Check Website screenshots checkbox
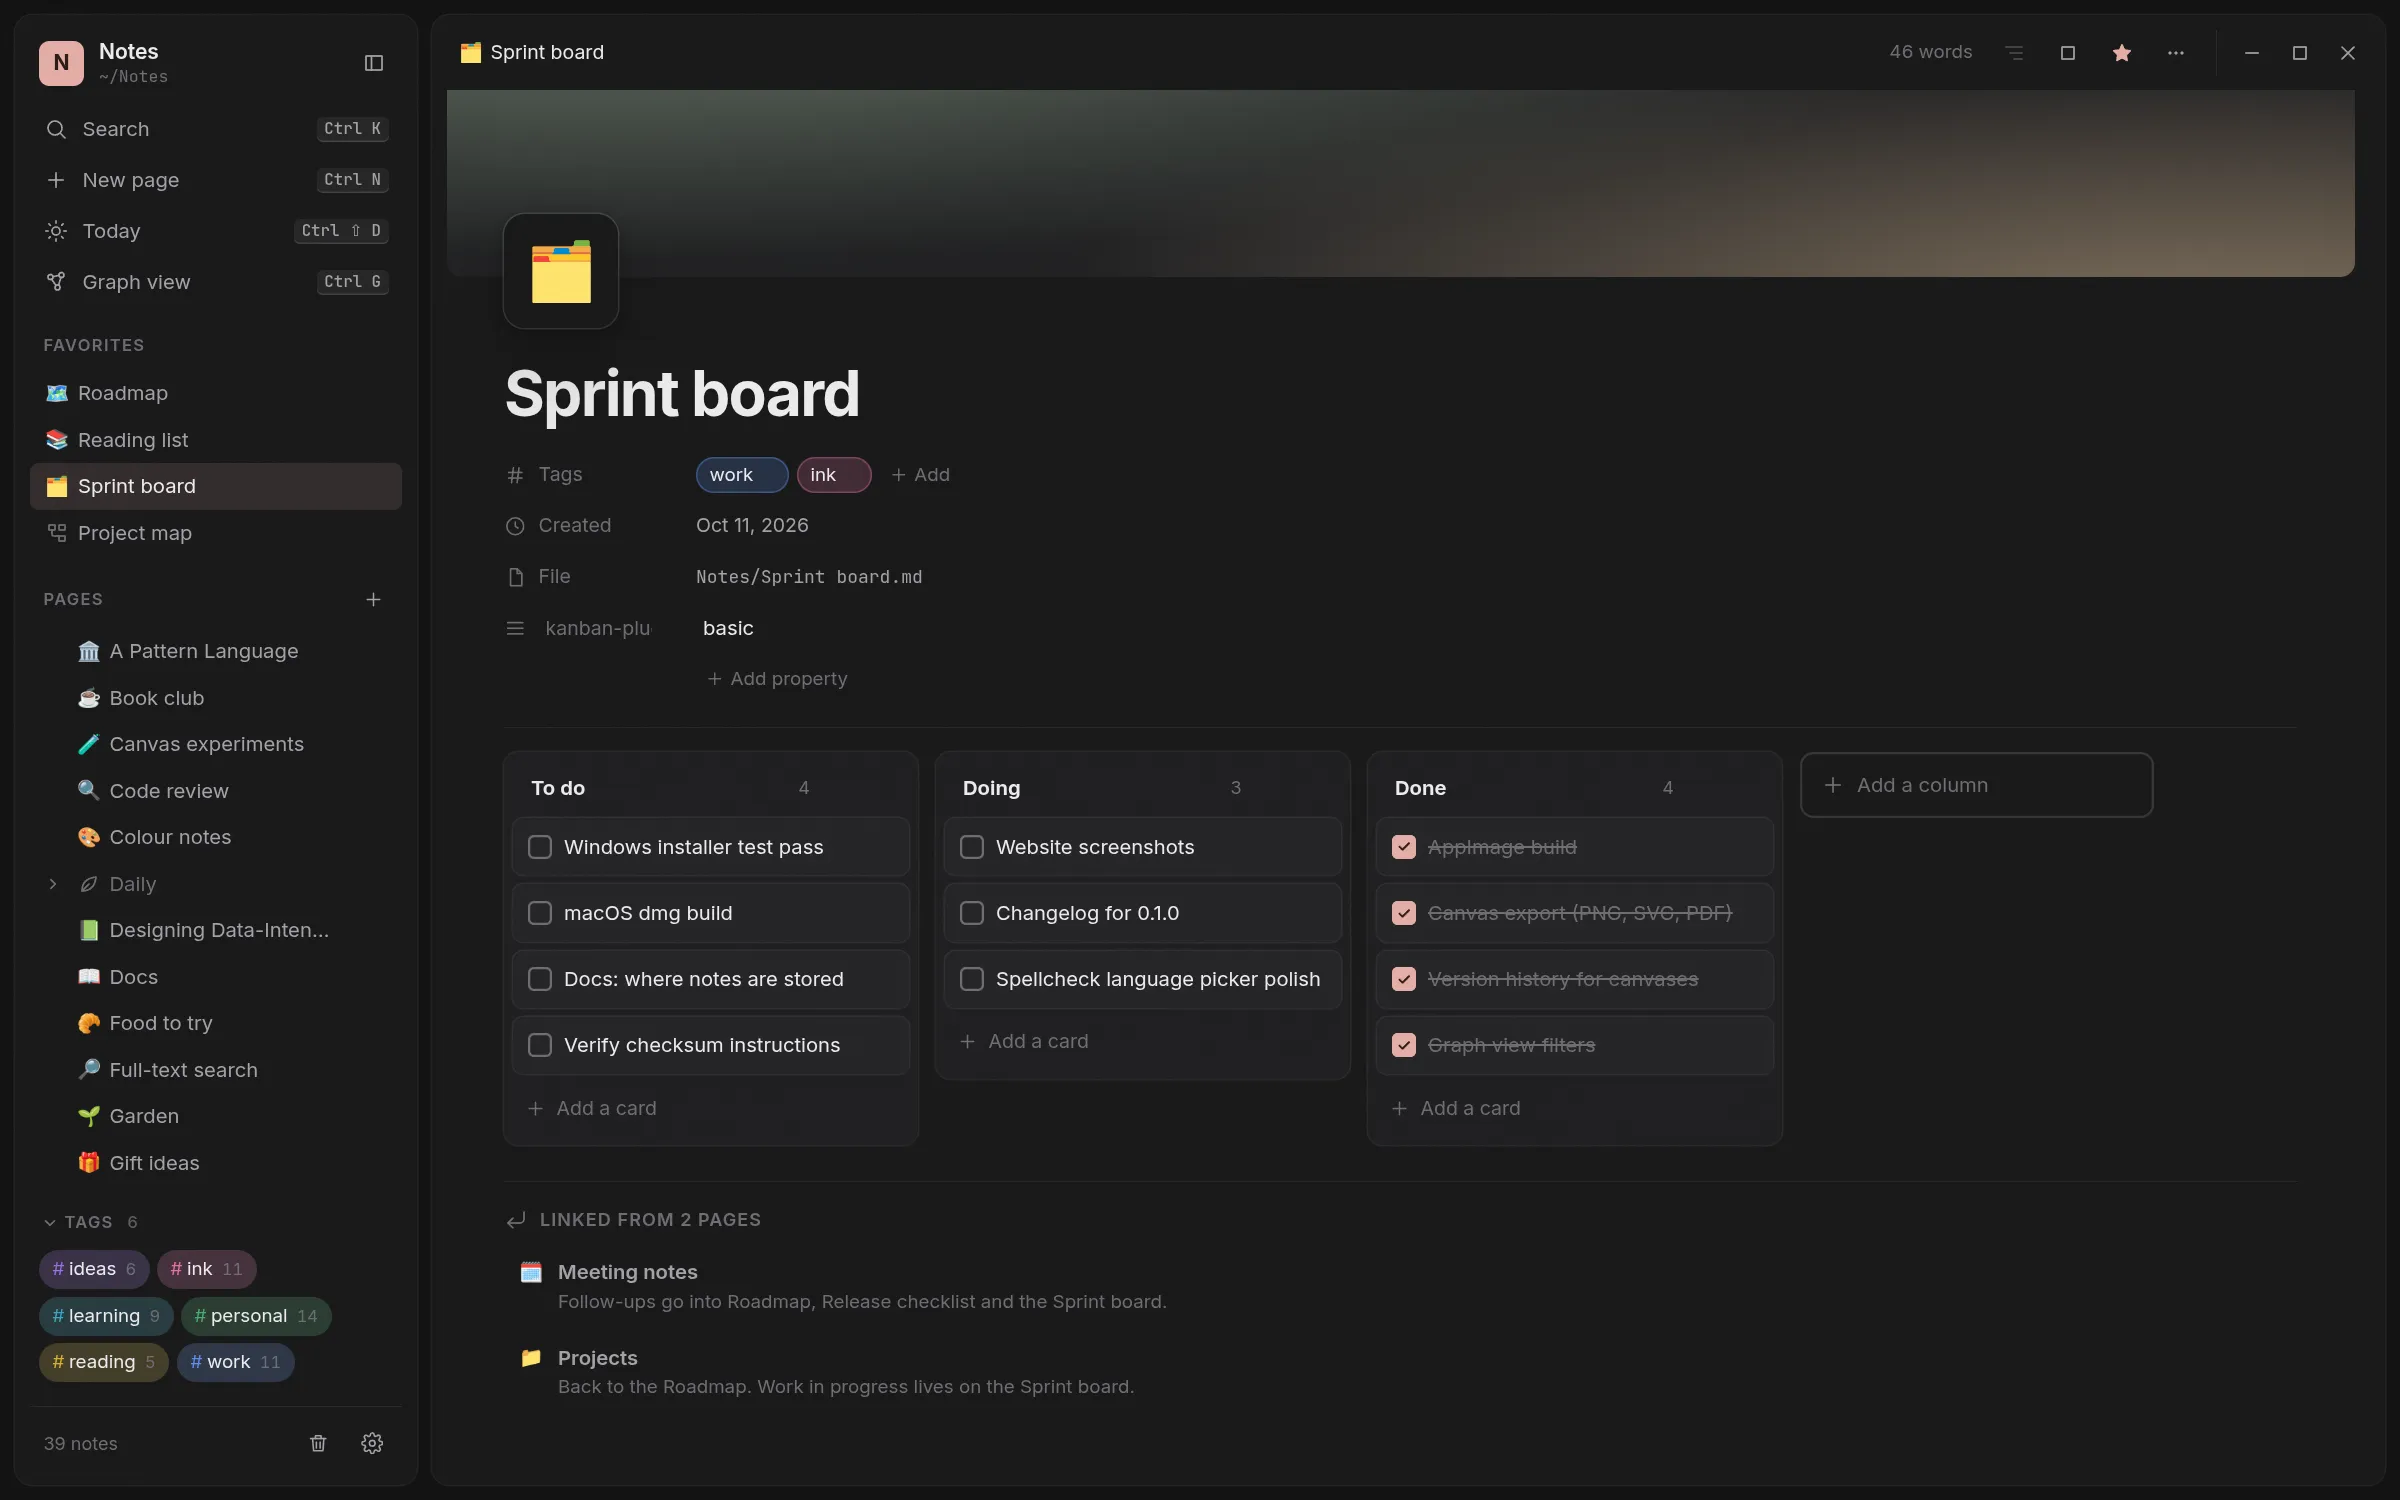 coord(972,847)
